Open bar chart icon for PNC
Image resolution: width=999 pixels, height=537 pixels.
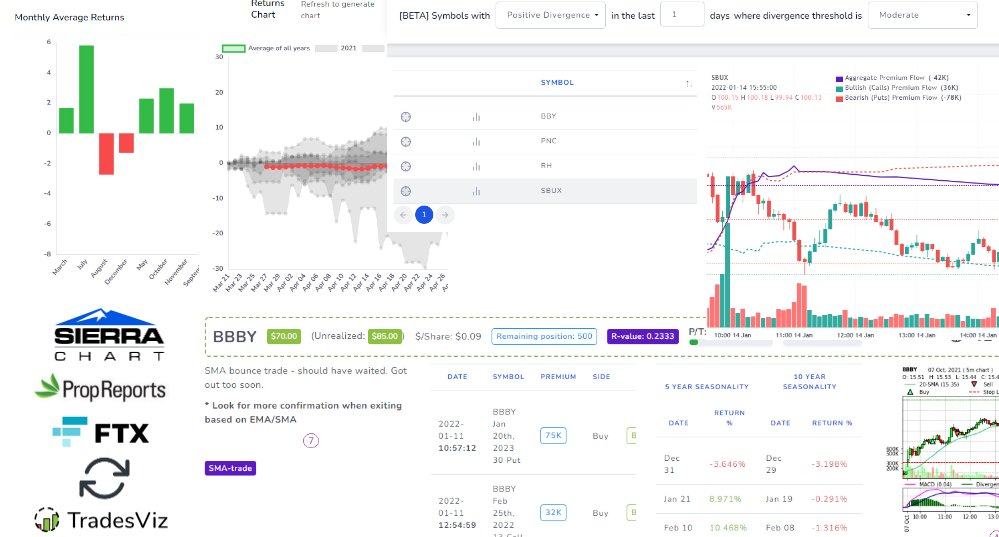pyautogui.click(x=476, y=141)
